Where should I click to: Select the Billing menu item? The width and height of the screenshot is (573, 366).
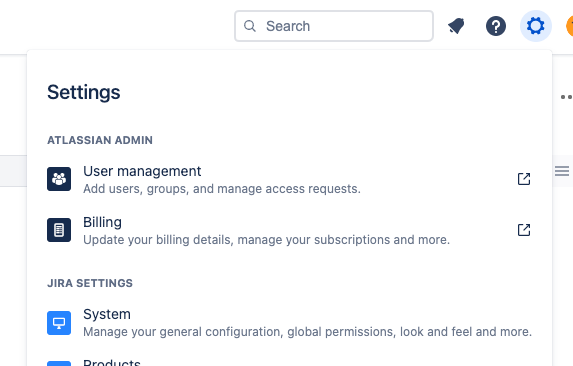(x=289, y=230)
